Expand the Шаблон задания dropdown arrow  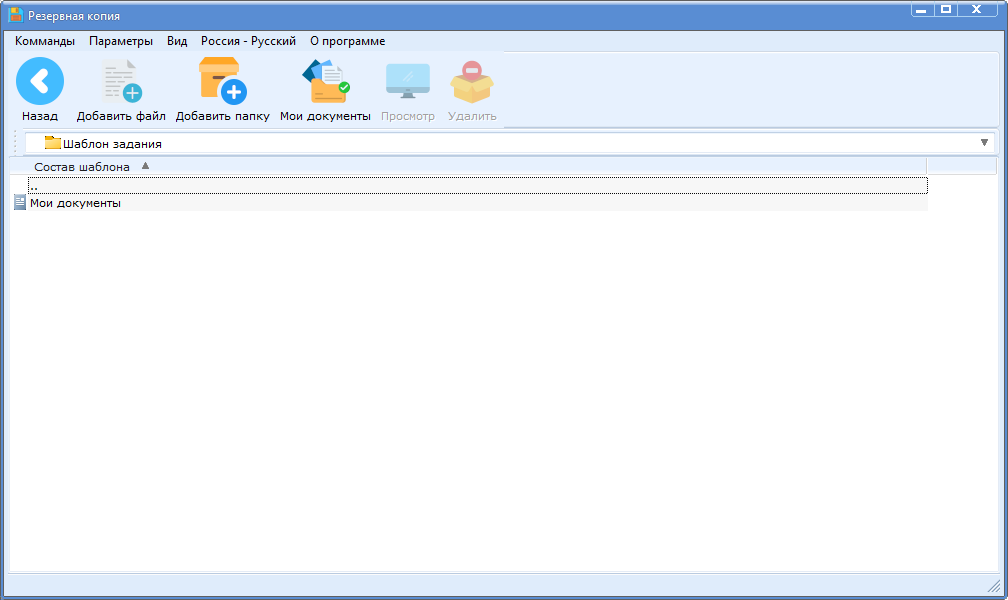pyautogui.click(x=984, y=143)
